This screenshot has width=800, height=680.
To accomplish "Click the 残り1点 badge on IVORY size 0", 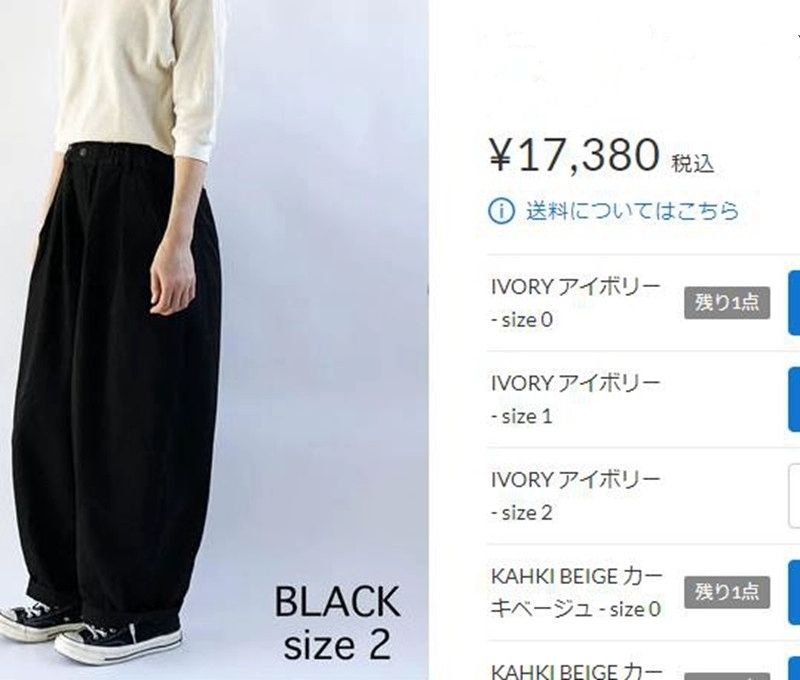I will (727, 303).
